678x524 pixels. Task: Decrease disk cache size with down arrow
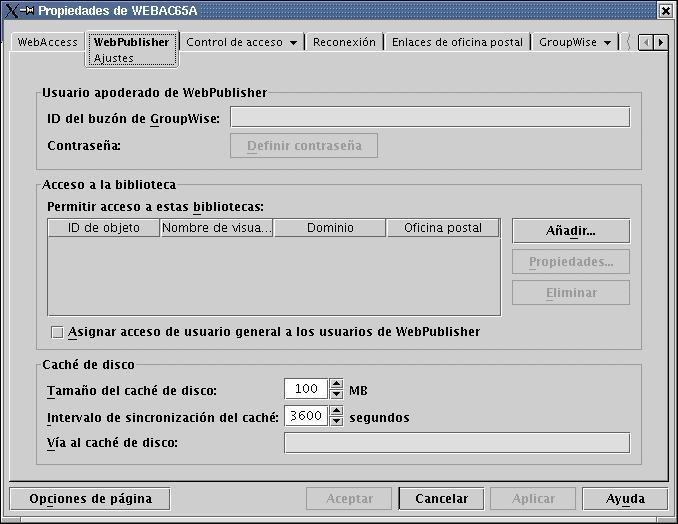tap(336, 394)
